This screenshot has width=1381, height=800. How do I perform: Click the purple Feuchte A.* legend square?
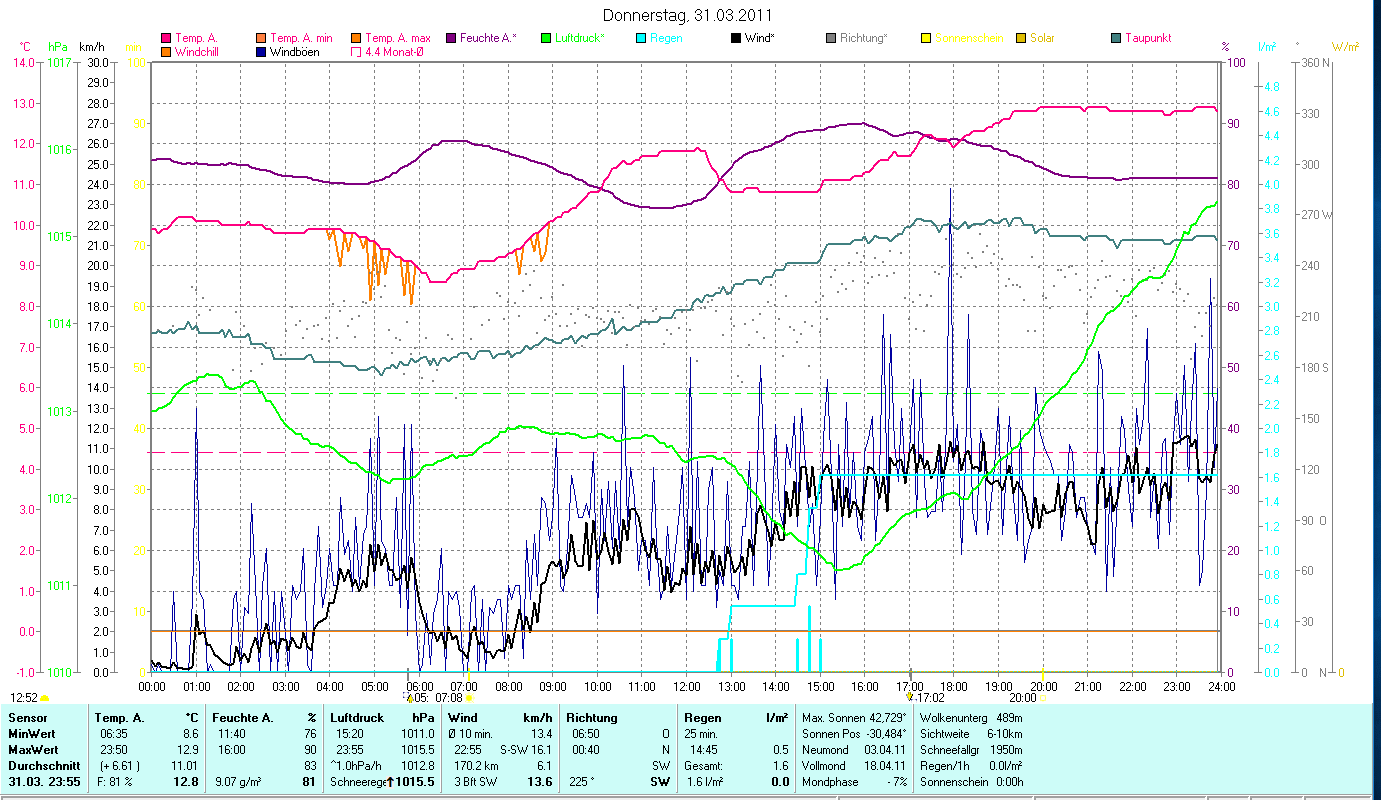click(x=451, y=39)
